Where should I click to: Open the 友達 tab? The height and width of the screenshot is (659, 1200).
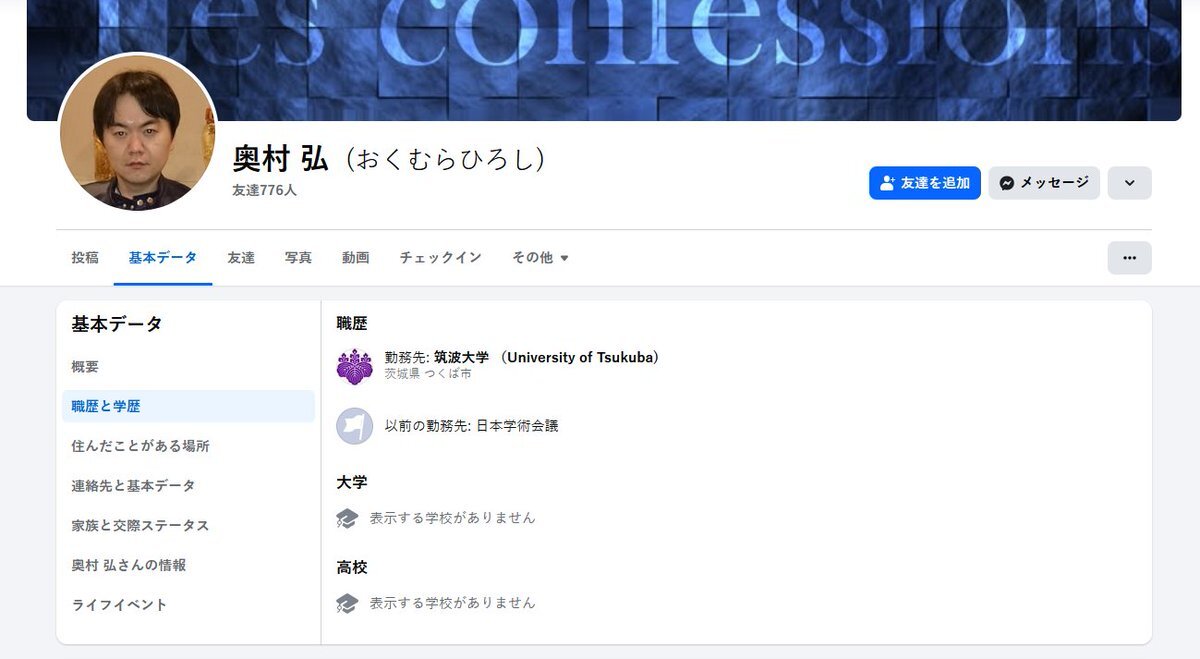click(241, 258)
